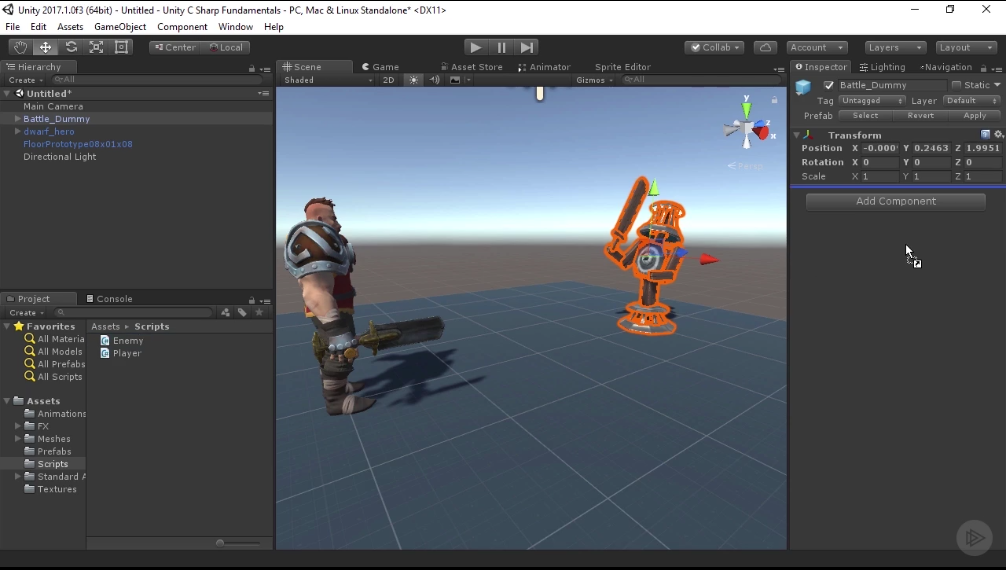Toggle Battle_Dummy active checkbox

pos(829,85)
